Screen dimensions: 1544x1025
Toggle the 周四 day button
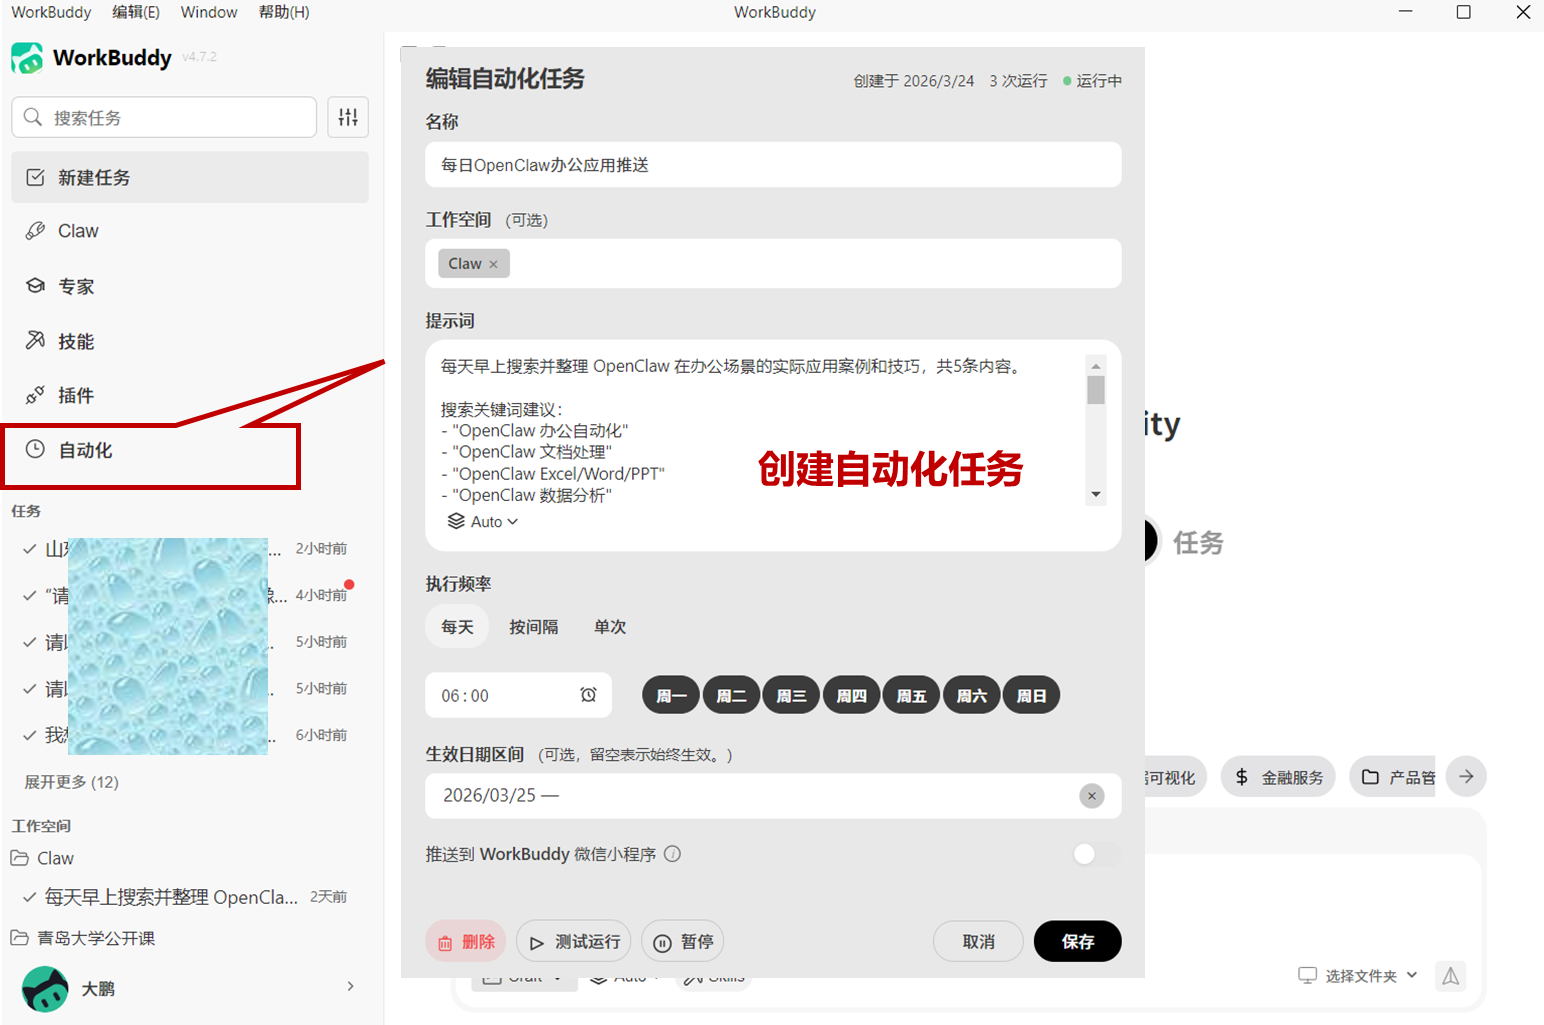coord(851,695)
